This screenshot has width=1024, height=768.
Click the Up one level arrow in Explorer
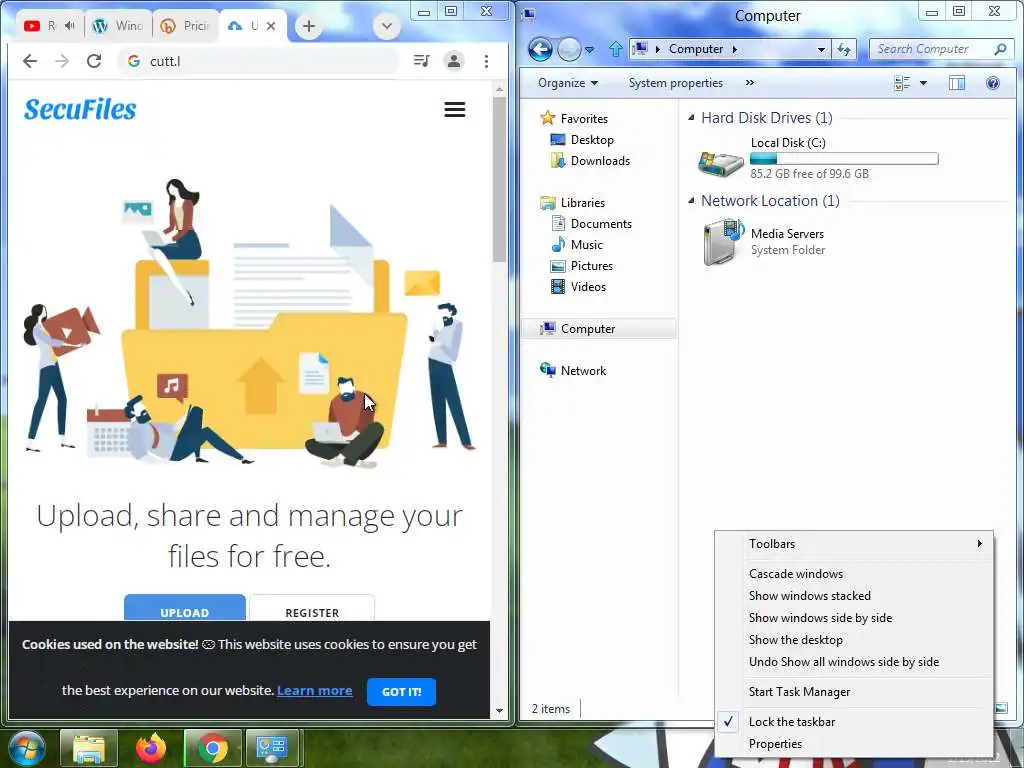[615, 49]
